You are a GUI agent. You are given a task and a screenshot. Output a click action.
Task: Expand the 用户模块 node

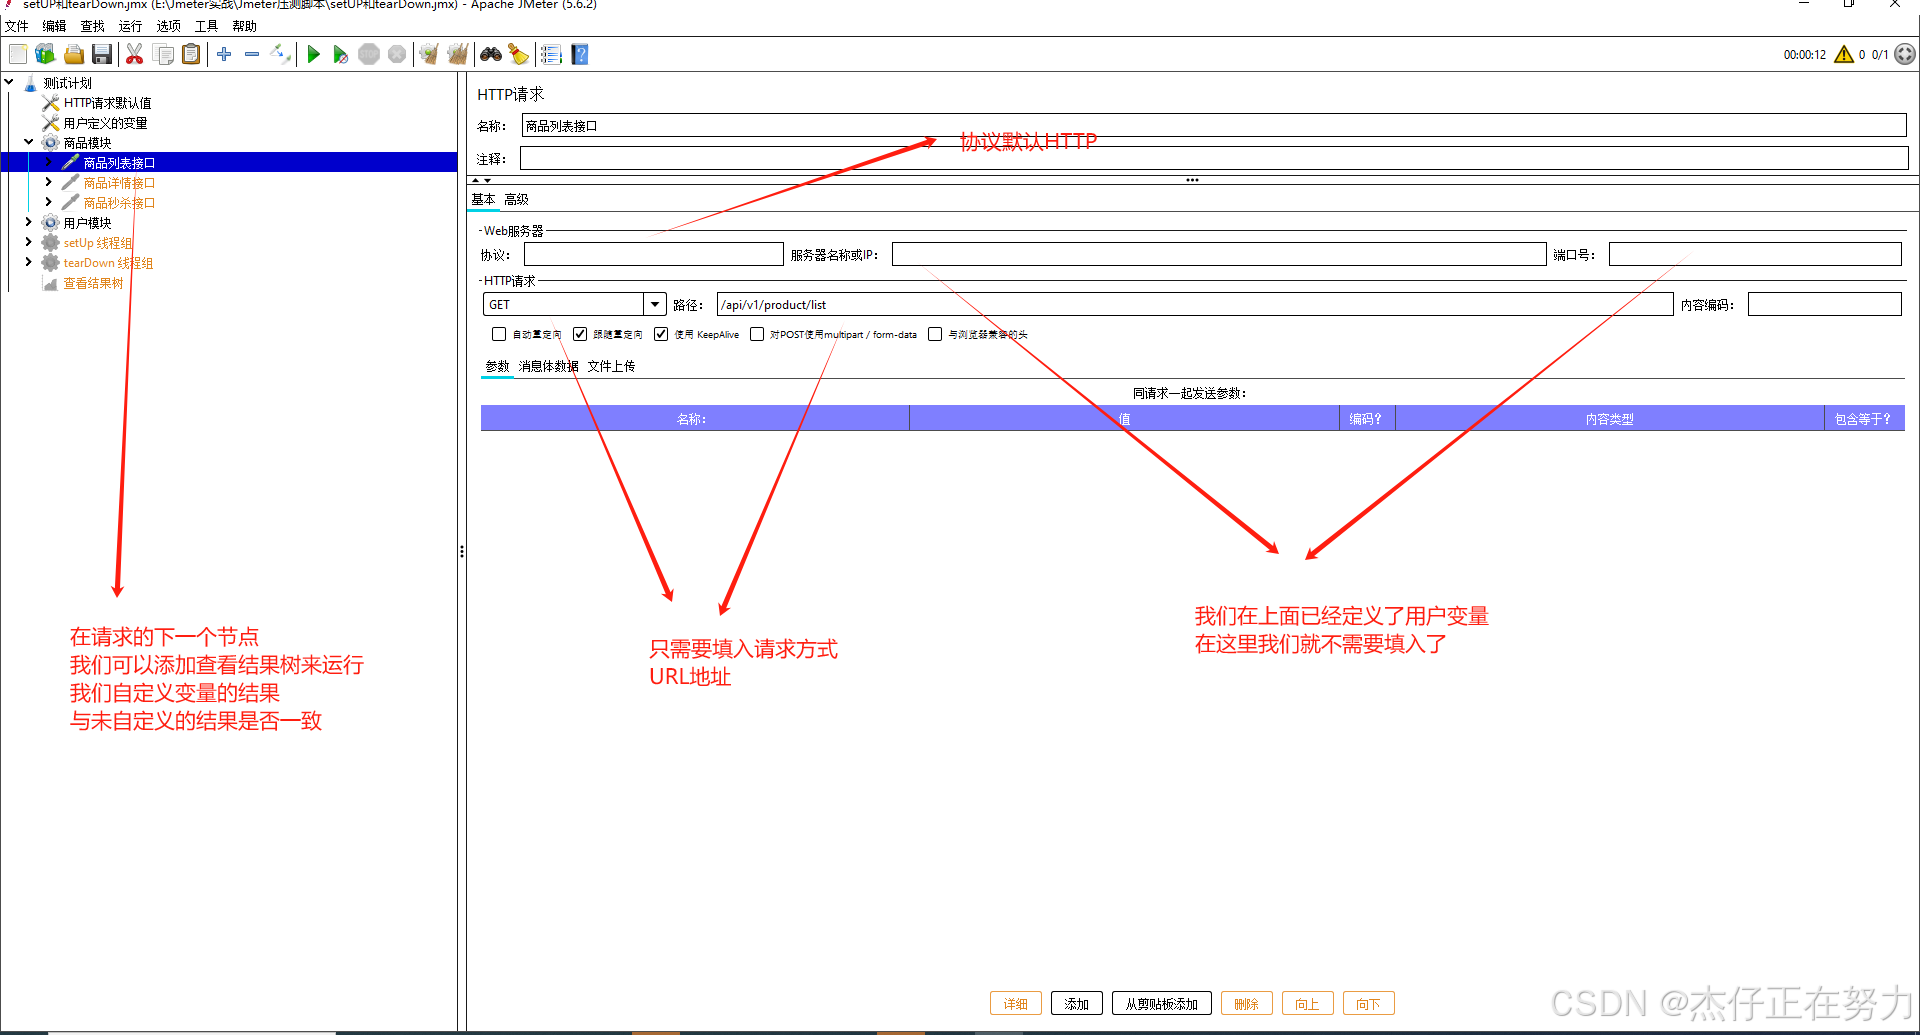(29, 222)
